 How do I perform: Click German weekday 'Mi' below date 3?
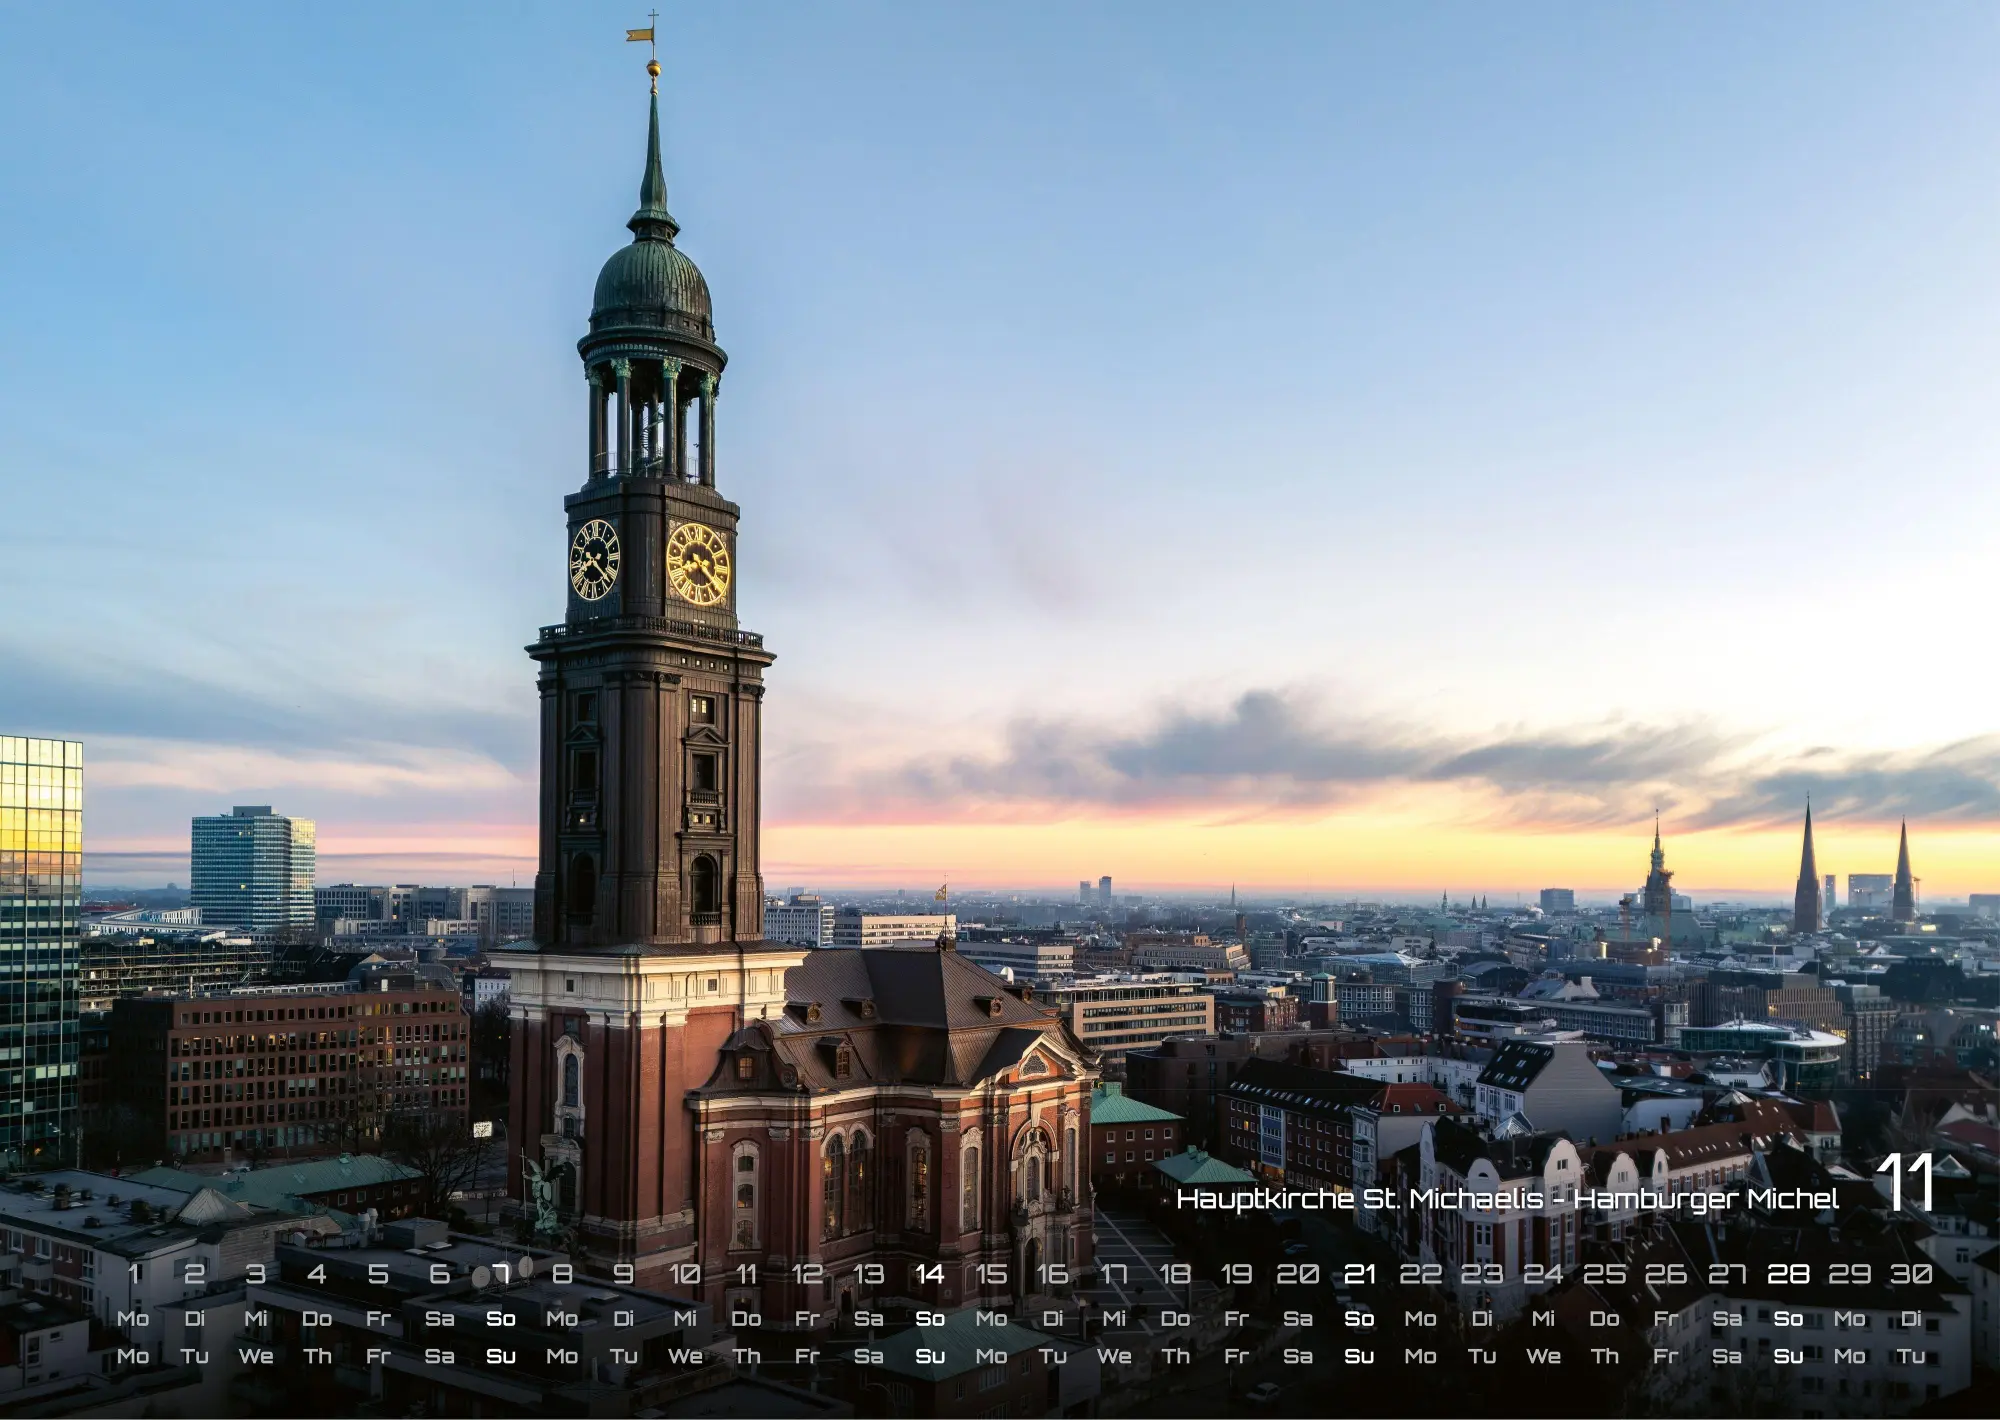click(x=256, y=1319)
